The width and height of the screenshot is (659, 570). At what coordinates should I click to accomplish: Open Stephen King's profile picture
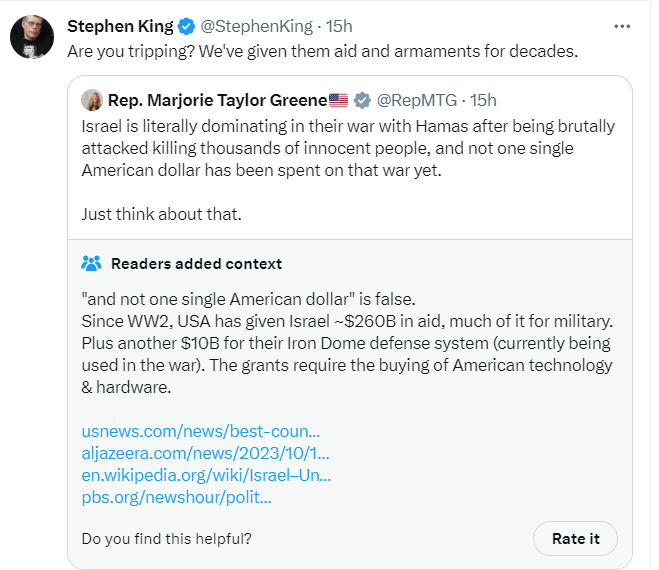[x=32, y=37]
